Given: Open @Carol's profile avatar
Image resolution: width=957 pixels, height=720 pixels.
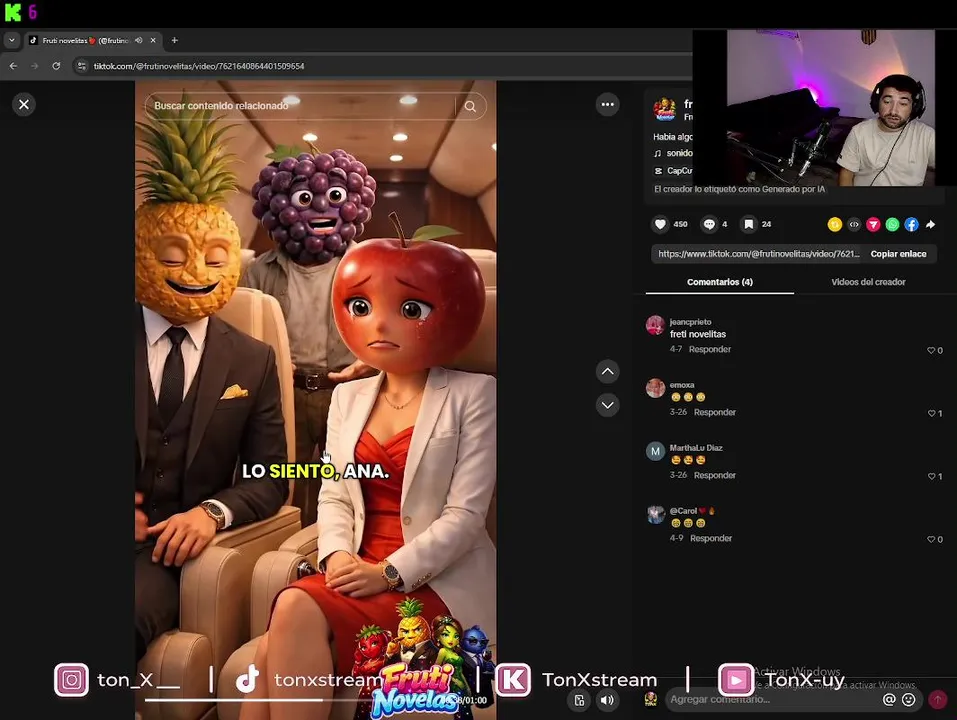Looking at the screenshot, I should [x=655, y=514].
